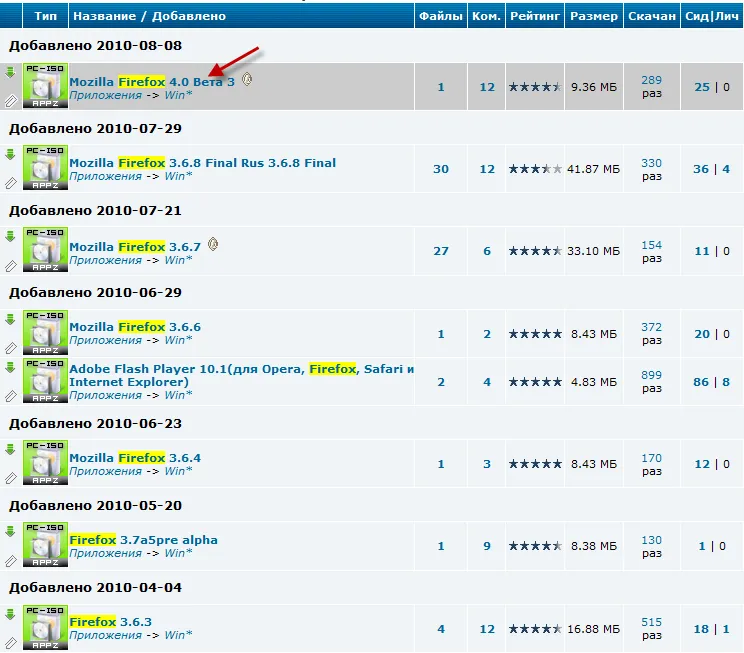Click paperclip icon in Firefox 3.7a5pre alpha row
Viewport: 744px width, 653px height.
click(x=10, y=561)
